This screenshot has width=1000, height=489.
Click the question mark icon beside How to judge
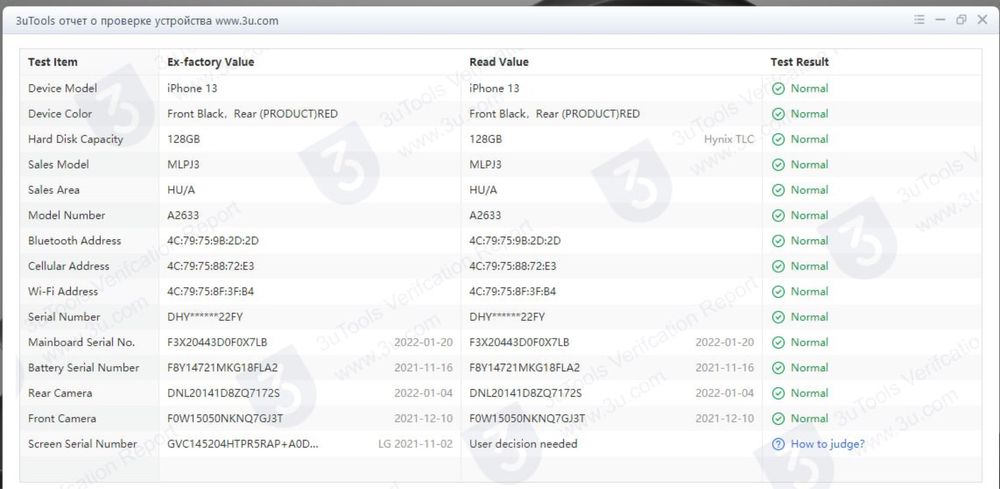(778, 444)
